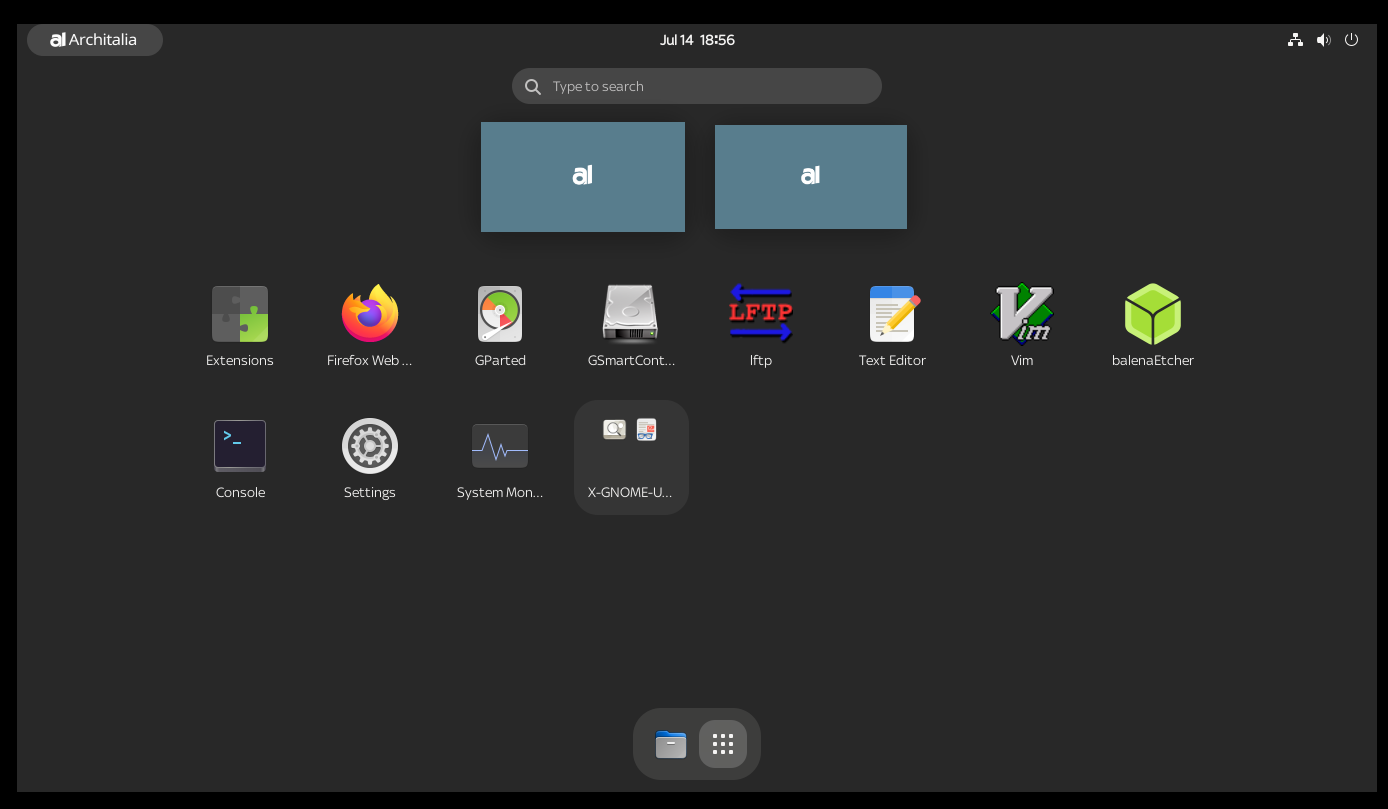1388x809 pixels.
Task: Open the clock and calendar menu
Action: point(697,40)
